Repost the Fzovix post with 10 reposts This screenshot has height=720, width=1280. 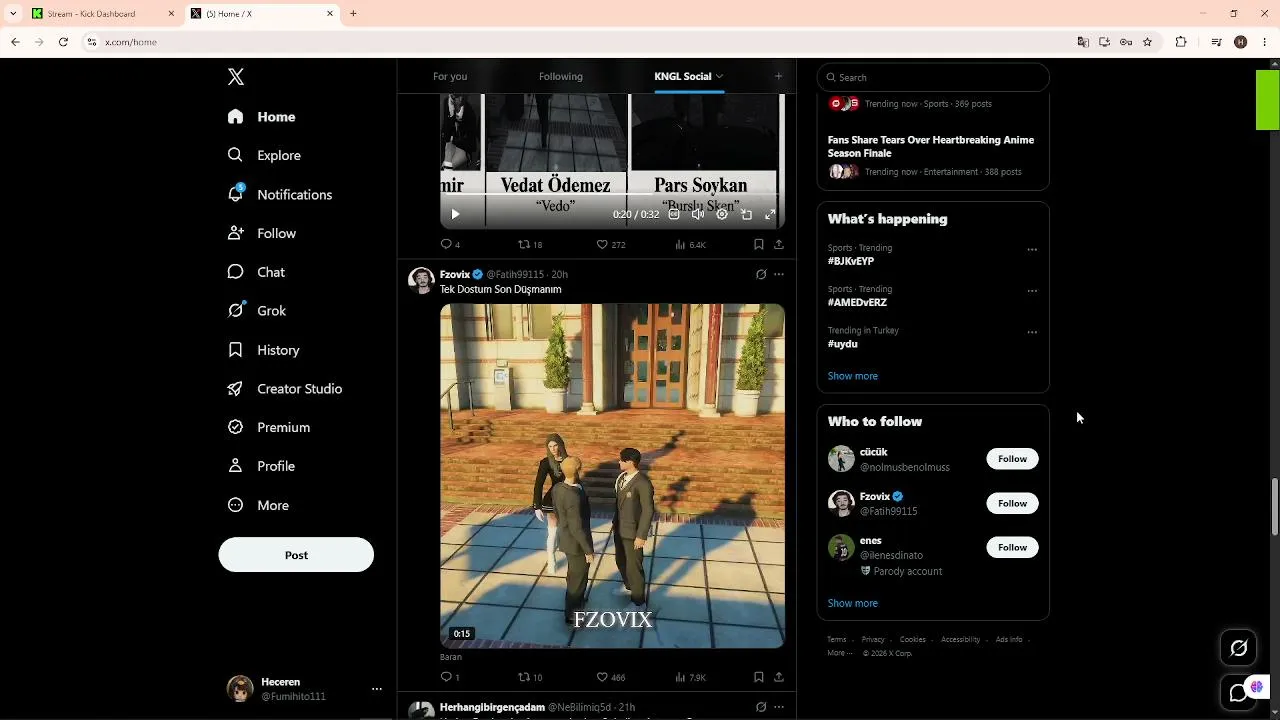[x=529, y=677]
